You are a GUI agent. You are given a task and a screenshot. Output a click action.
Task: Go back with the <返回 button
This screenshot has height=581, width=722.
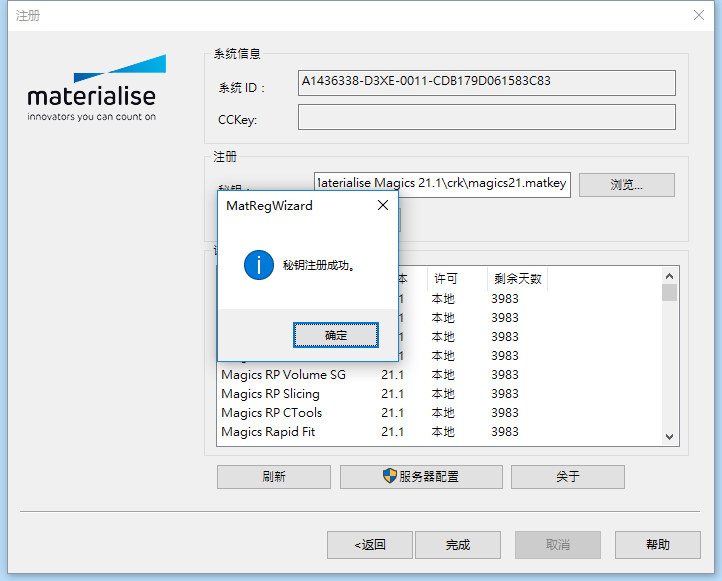coord(369,545)
